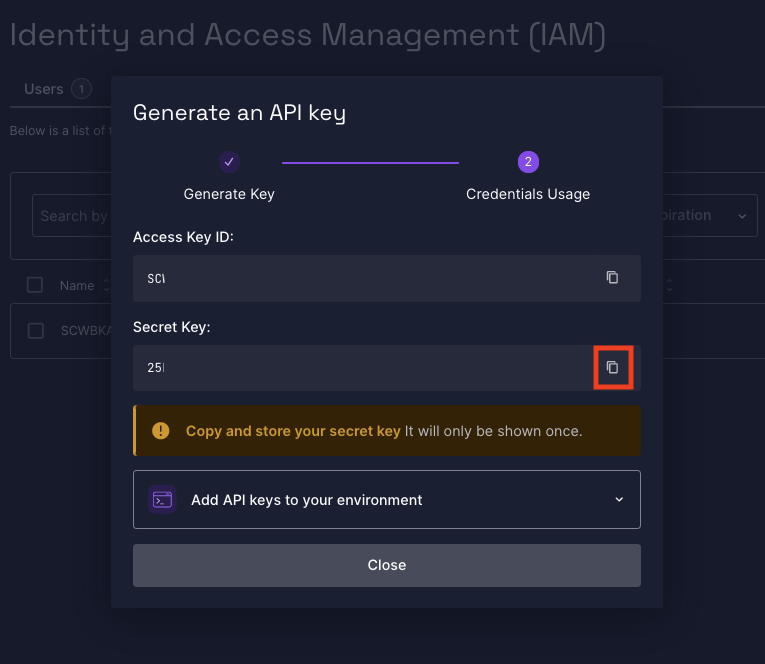This screenshot has width=765, height=664.
Task: Click the Search by input in background
Action: point(72,216)
